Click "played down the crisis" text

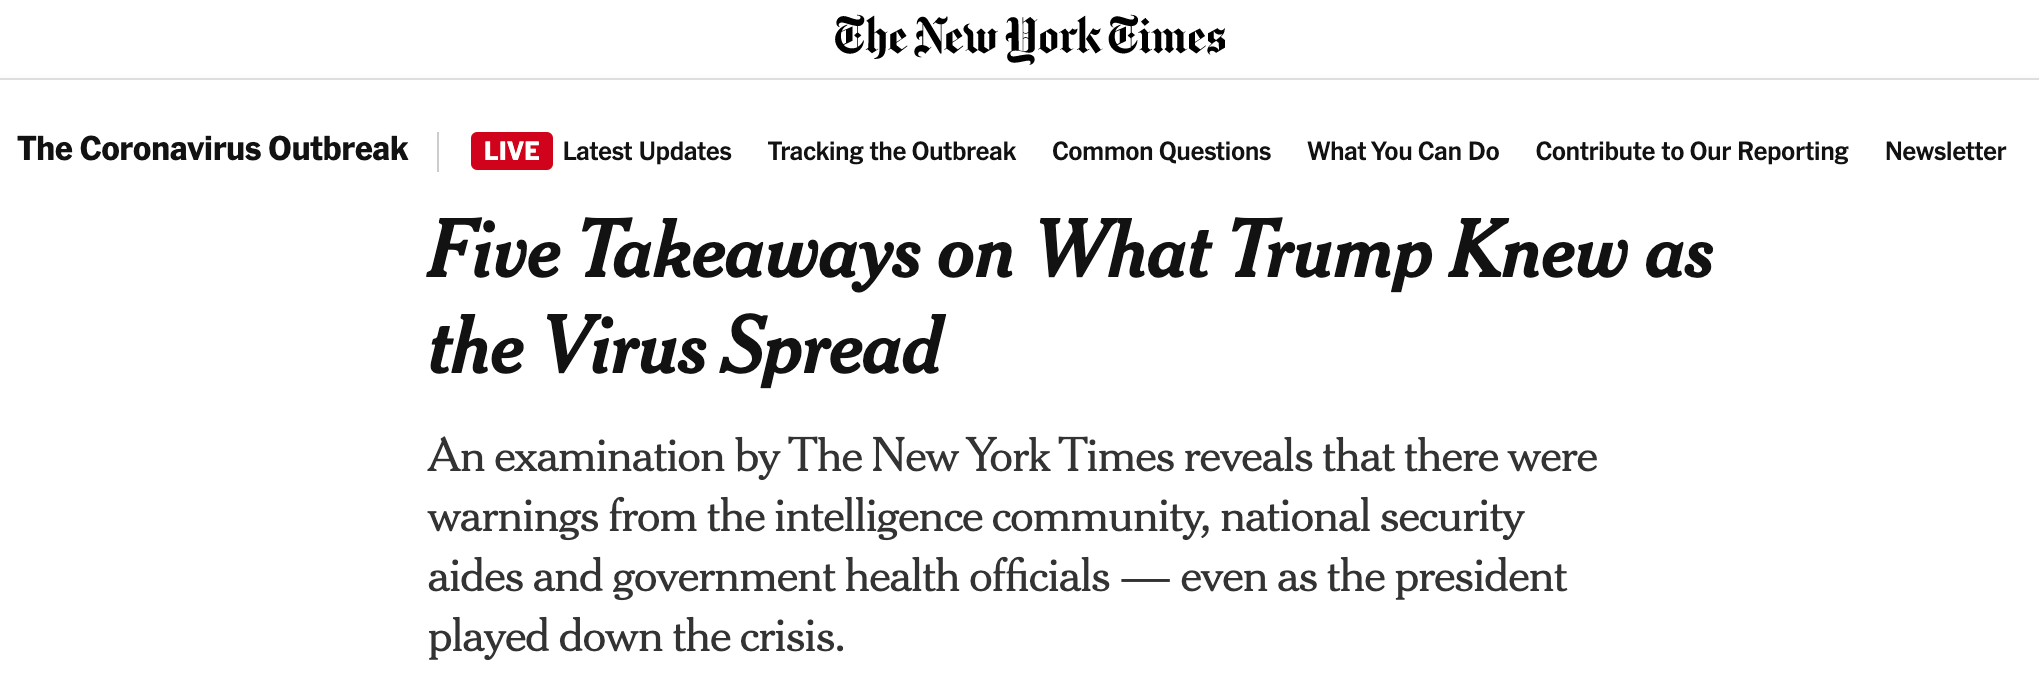(636, 637)
